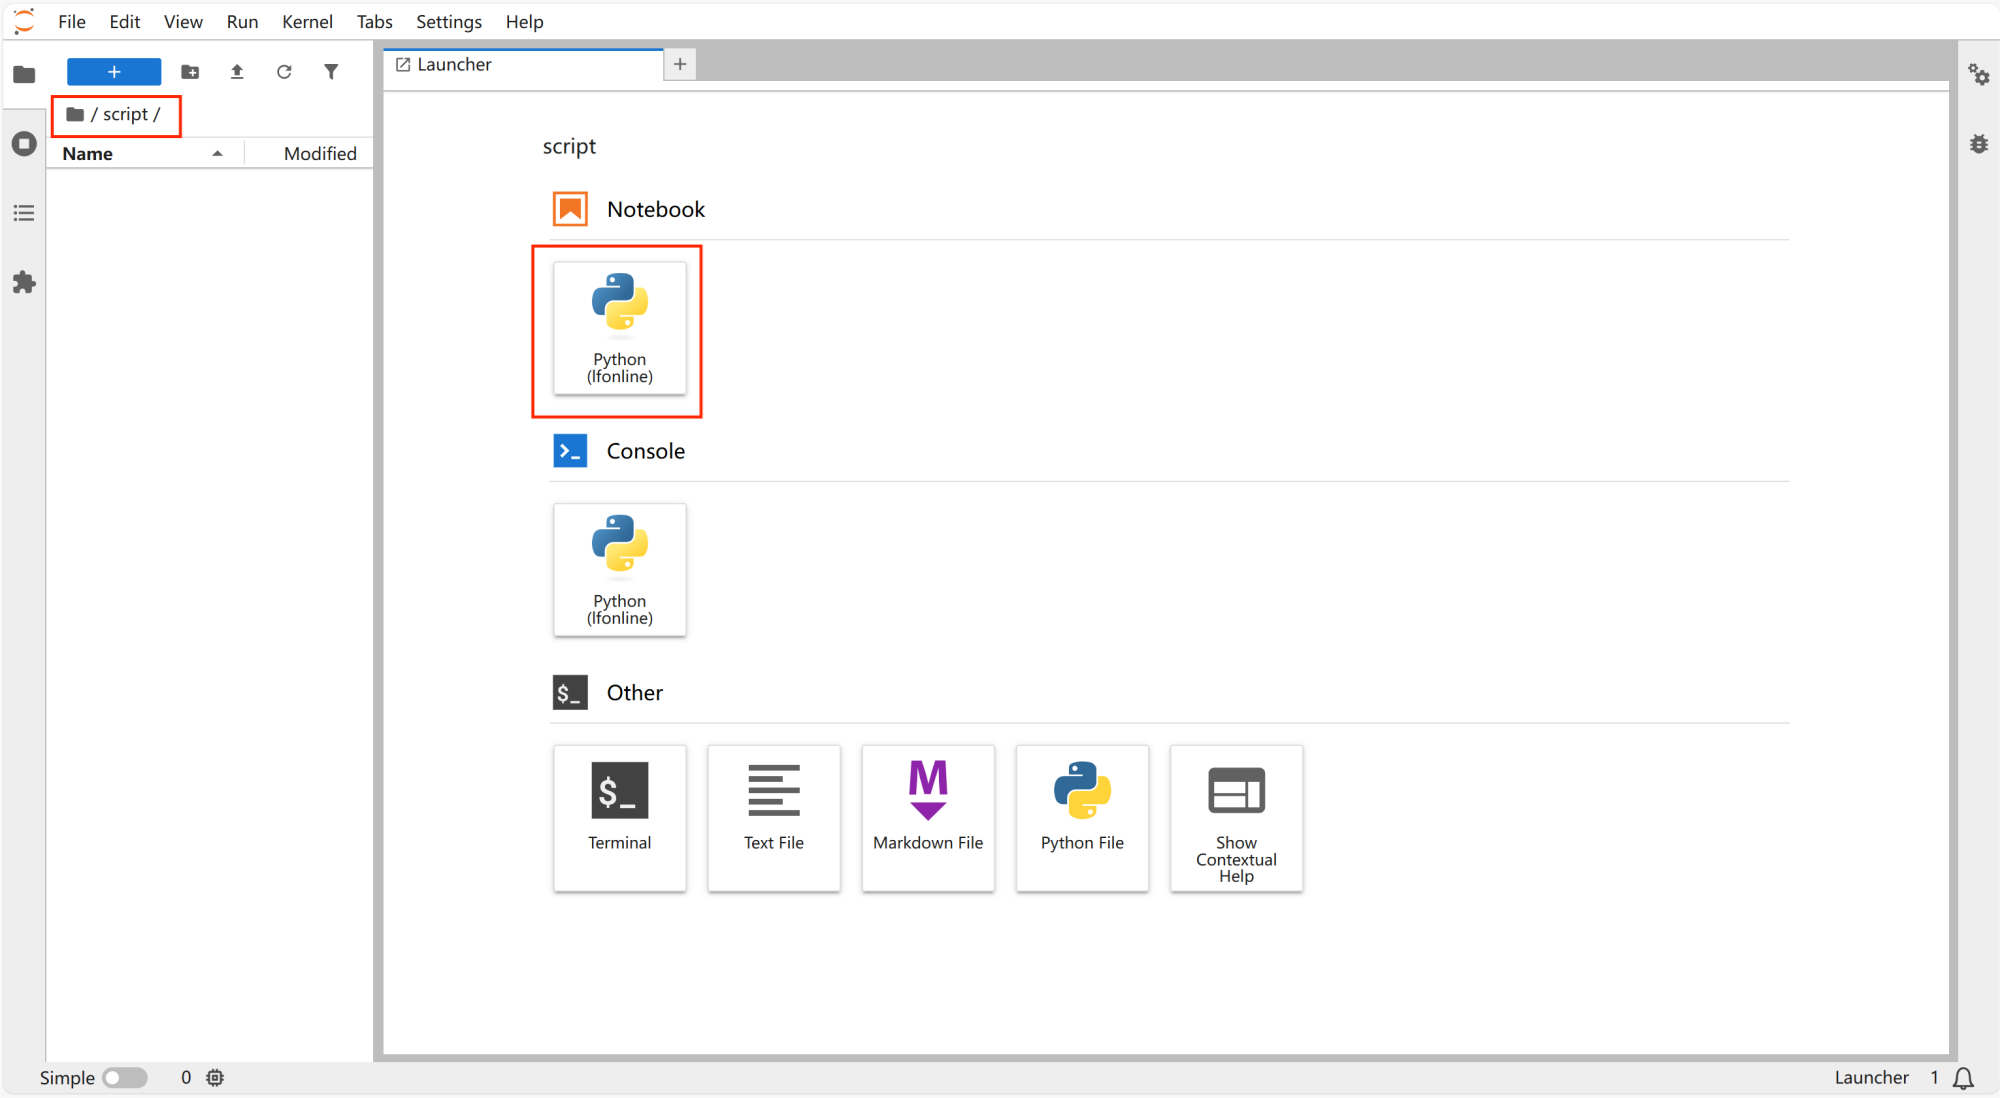Viewport: 2000px width, 1098px height.
Task: Toggle Simple interface mode switch
Action: click(125, 1078)
